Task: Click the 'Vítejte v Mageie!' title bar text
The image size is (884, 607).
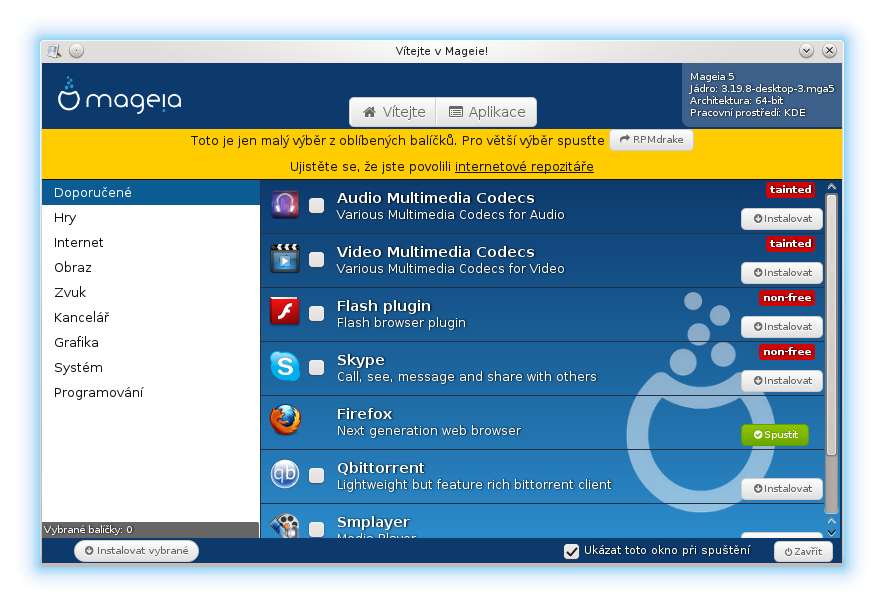Action: (x=442, y=51)
